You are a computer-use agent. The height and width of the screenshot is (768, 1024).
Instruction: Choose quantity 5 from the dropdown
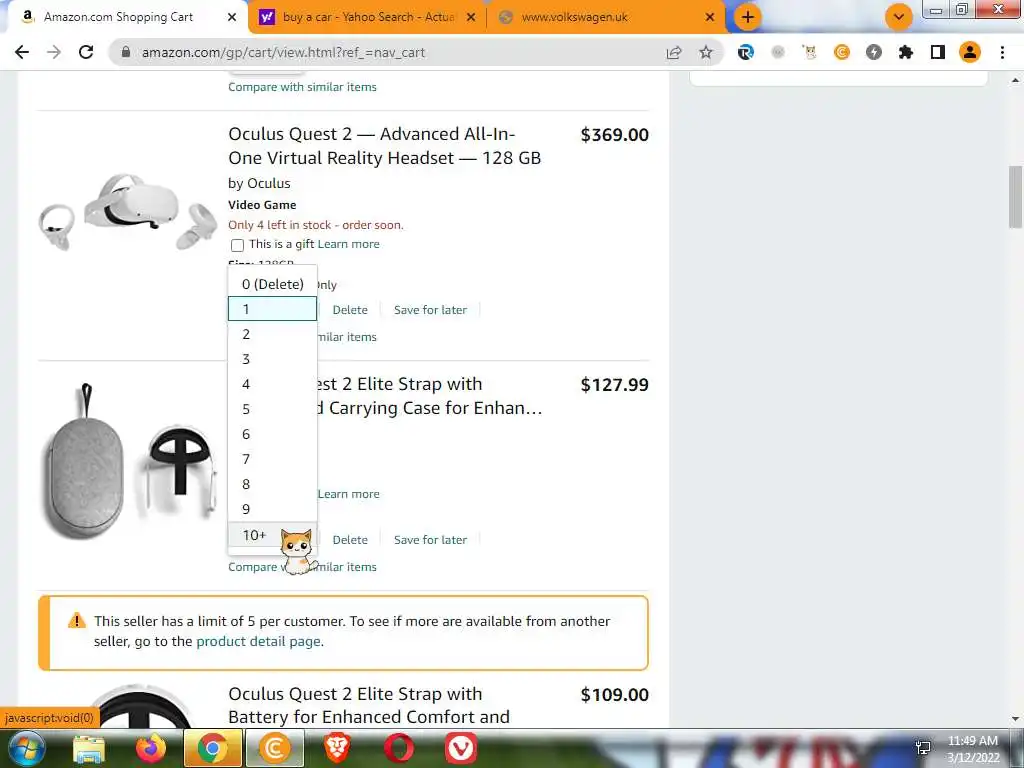(272, 409)
